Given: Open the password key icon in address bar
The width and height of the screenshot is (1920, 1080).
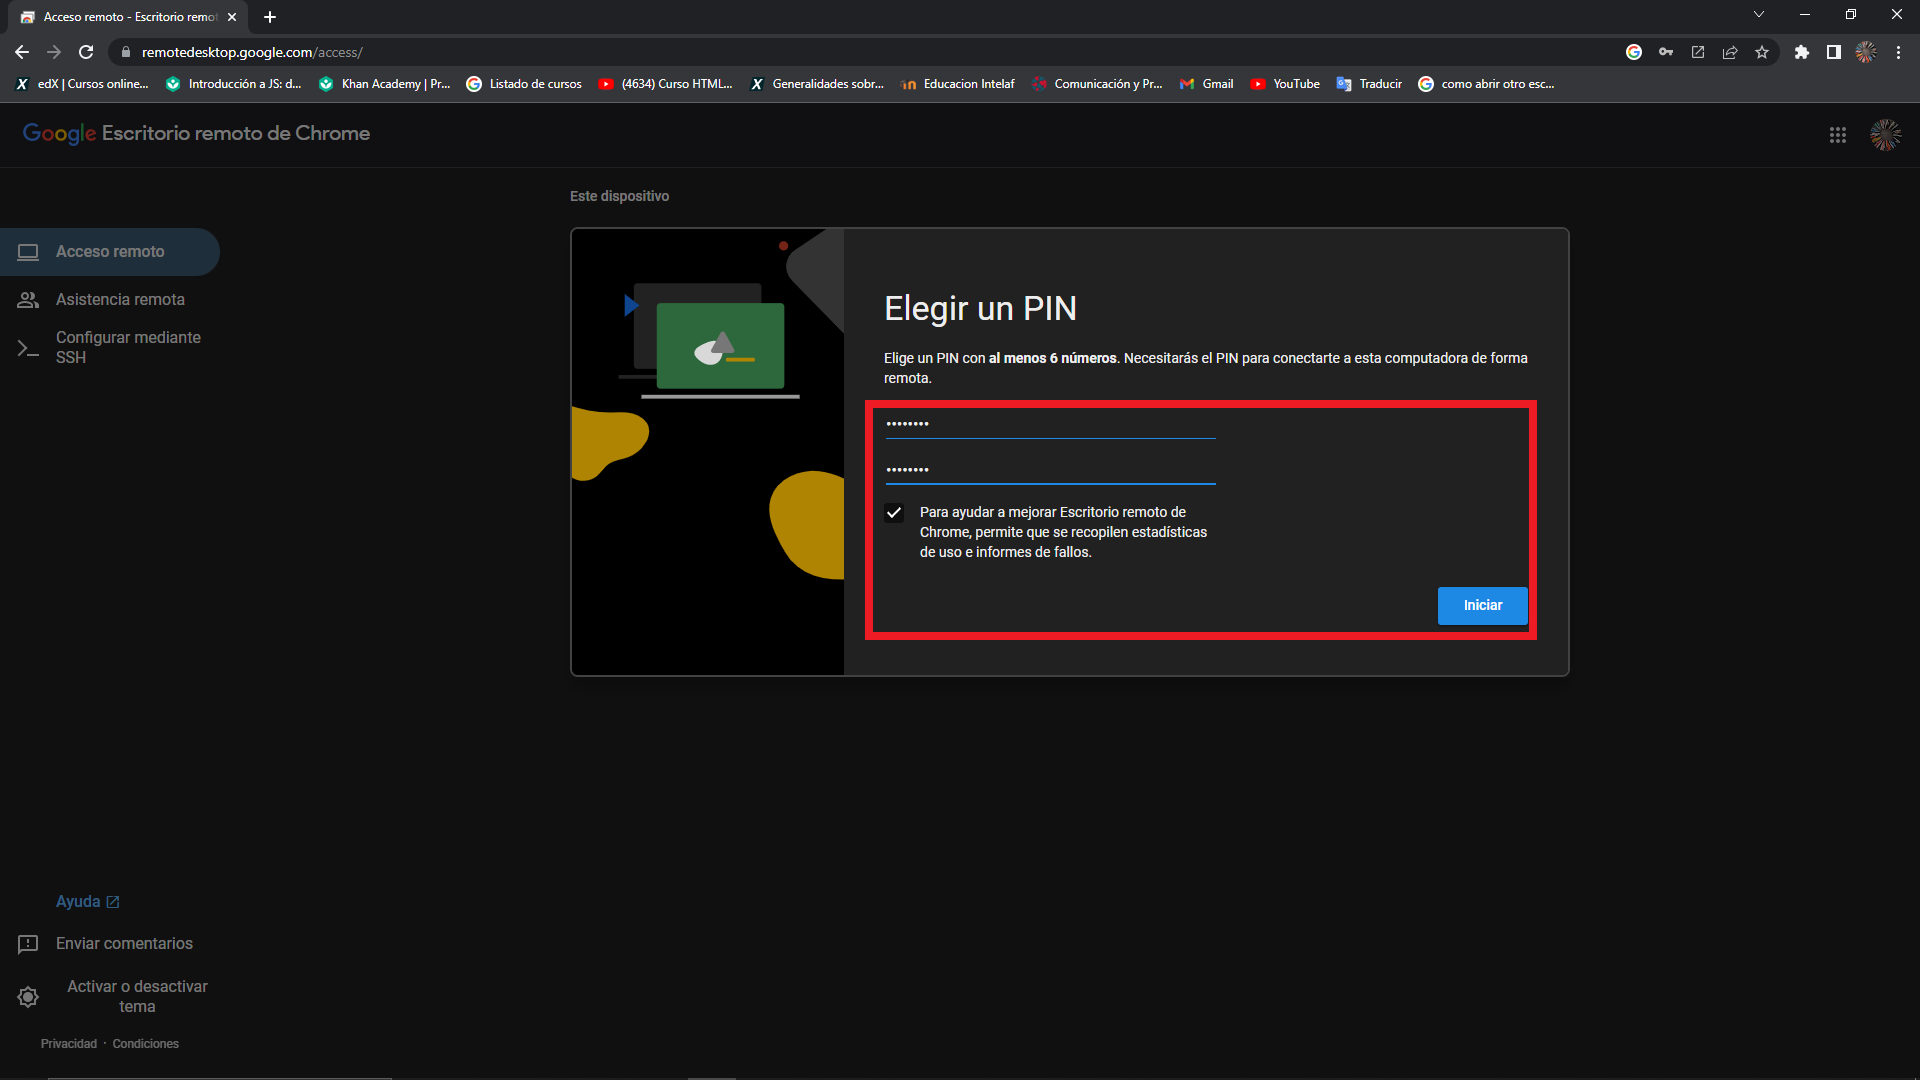Looking at the screenshot, I should tap(1666, 52).
